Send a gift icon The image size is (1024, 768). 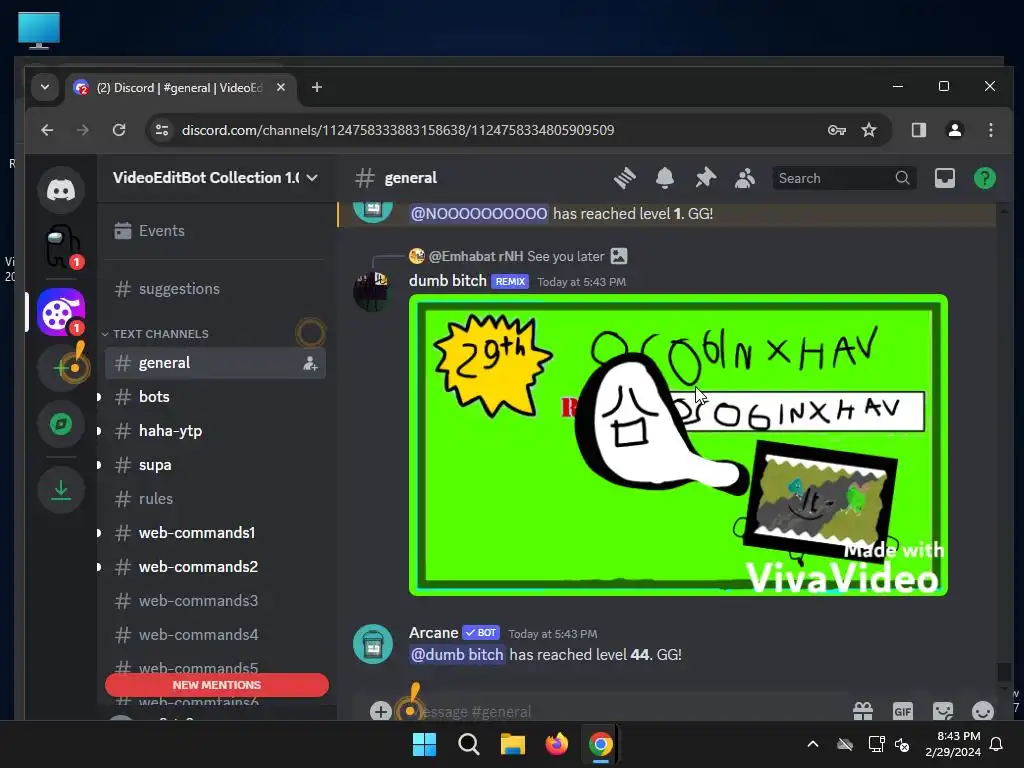click(863, 711)
